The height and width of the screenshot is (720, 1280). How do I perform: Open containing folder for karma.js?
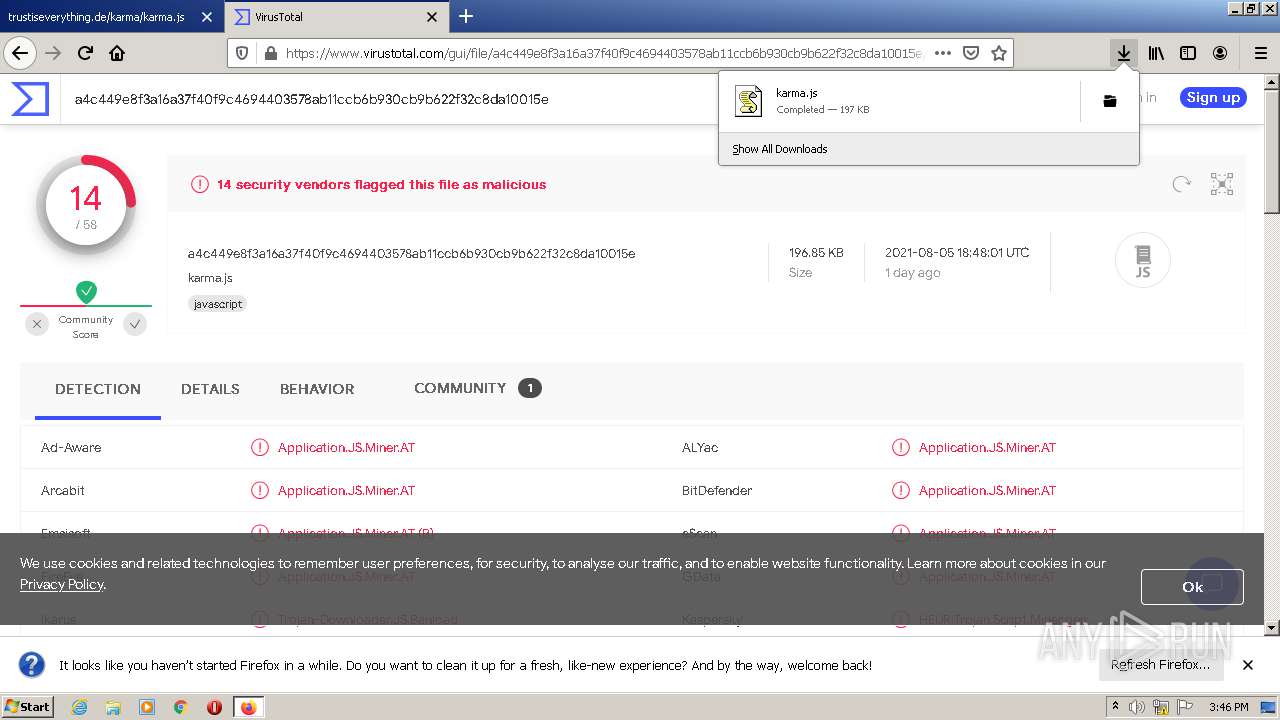(x=1109, y=101)
